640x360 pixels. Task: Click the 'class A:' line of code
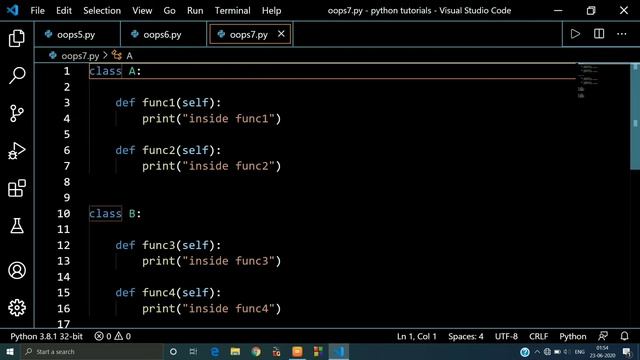coord(115,71)
